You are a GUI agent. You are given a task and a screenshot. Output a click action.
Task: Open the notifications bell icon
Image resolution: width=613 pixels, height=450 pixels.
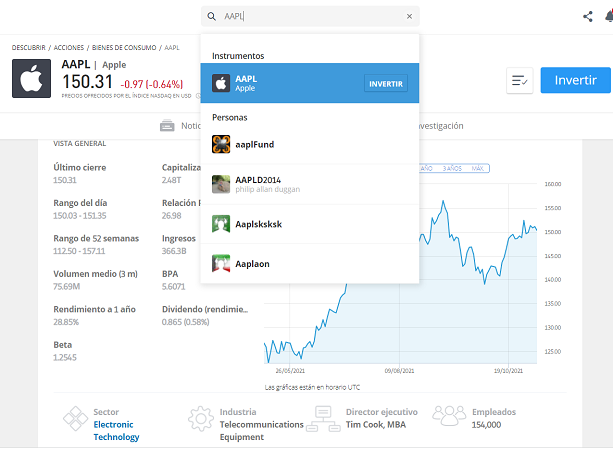pyautogui.click(x=609, y=16)
